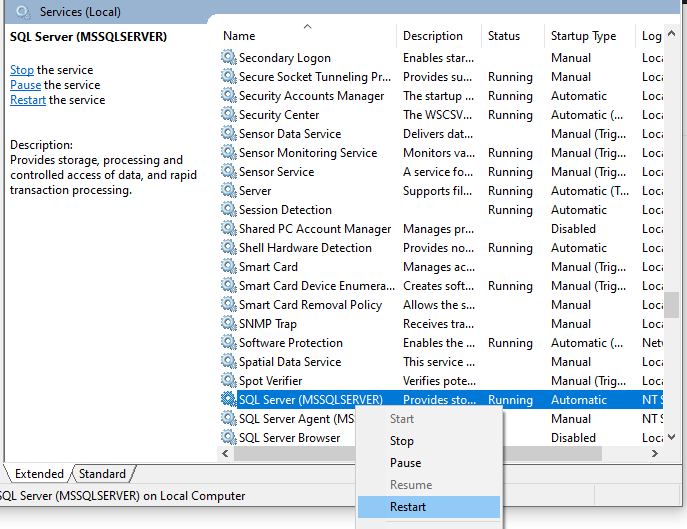Viewport: 687px width, 529px height.
Task: Click the Sensor Data Service gear icon
Action: tap(228, 133)
